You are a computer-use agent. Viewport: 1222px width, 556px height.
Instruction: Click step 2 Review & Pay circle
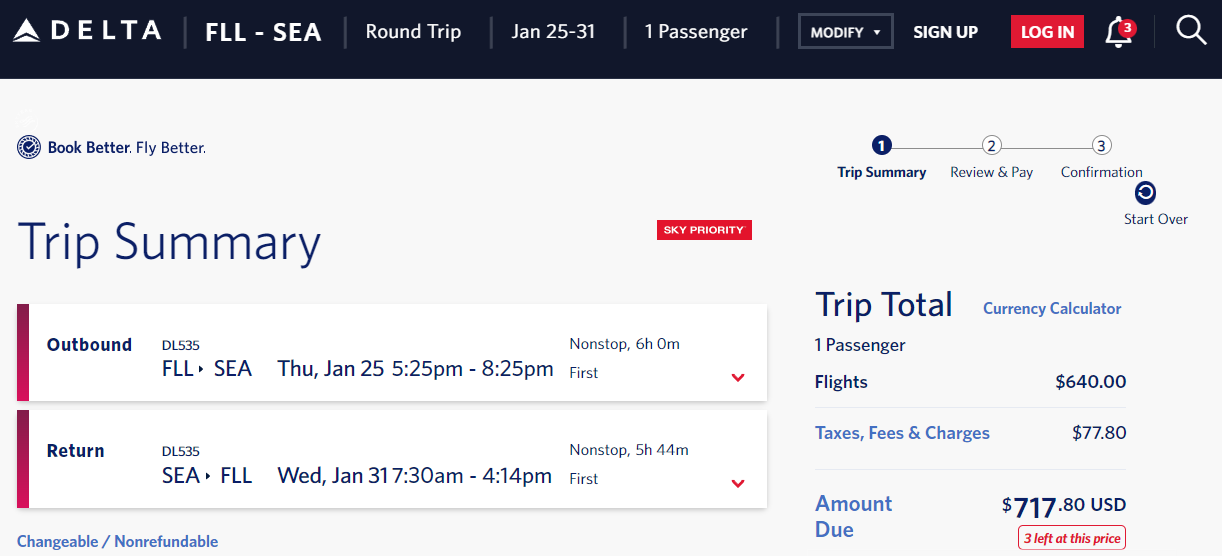[991, 146]
